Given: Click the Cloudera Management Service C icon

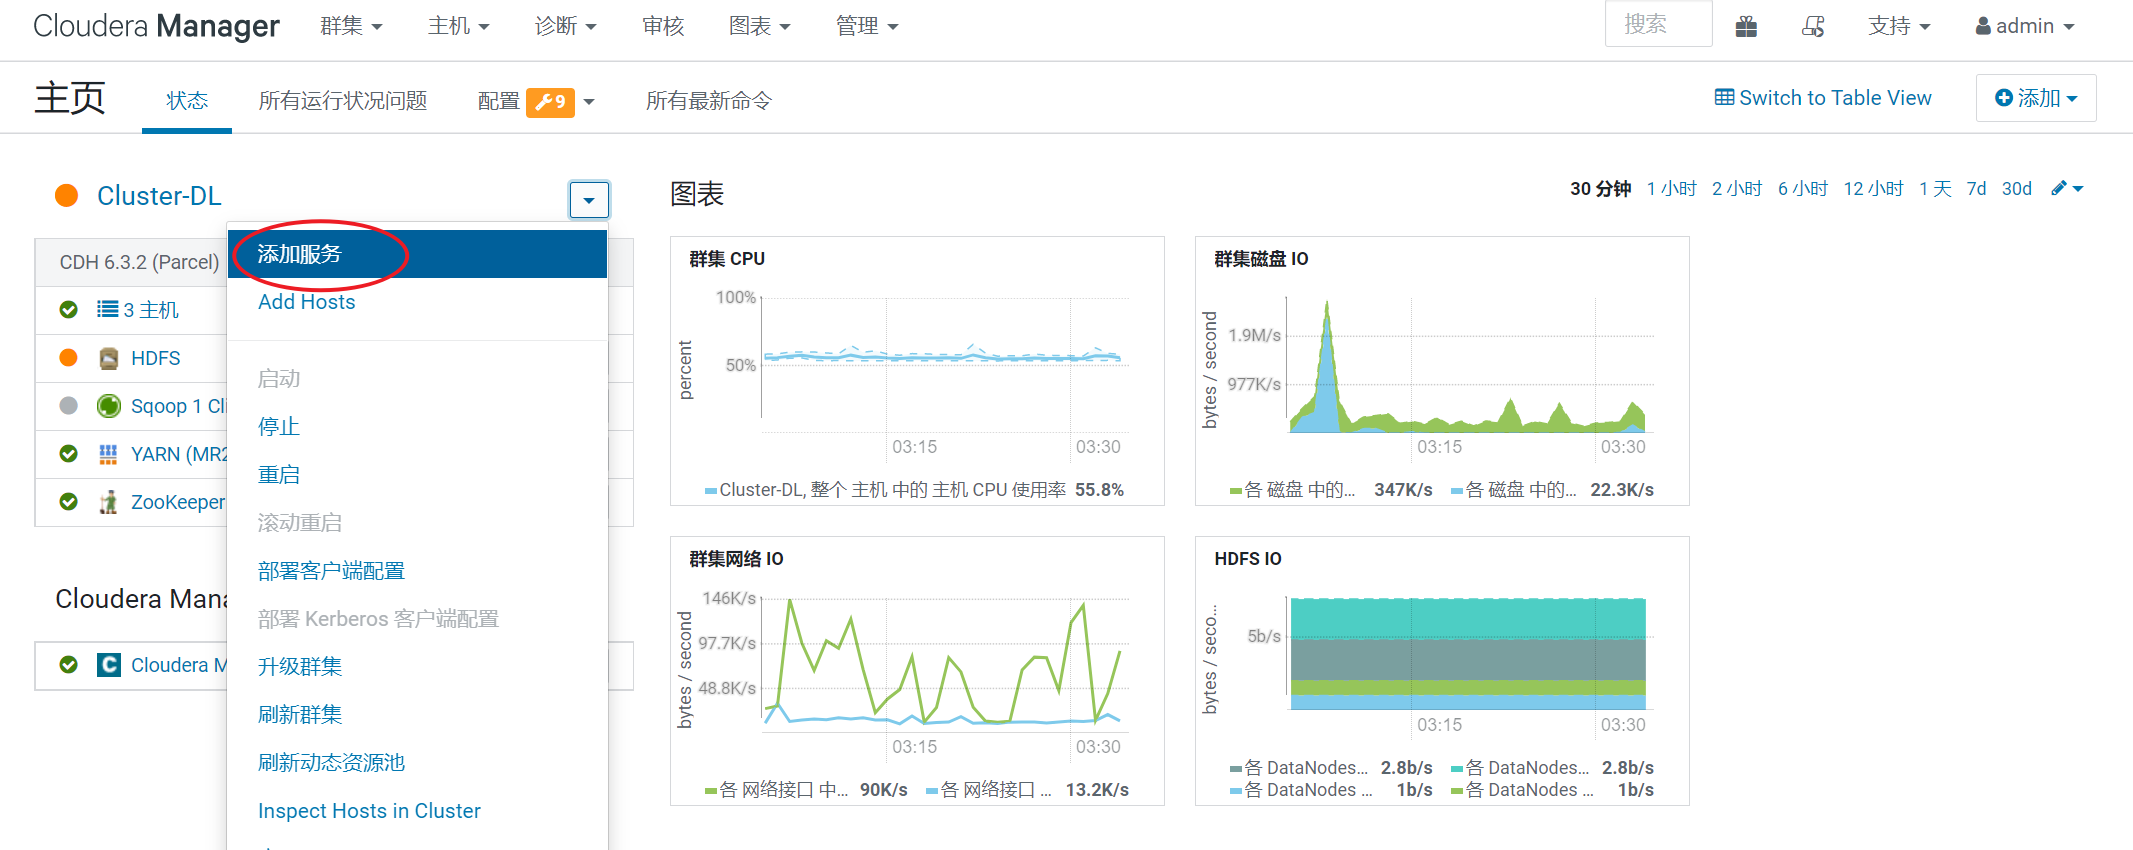Looking at the screenshot, I should 109,665.
